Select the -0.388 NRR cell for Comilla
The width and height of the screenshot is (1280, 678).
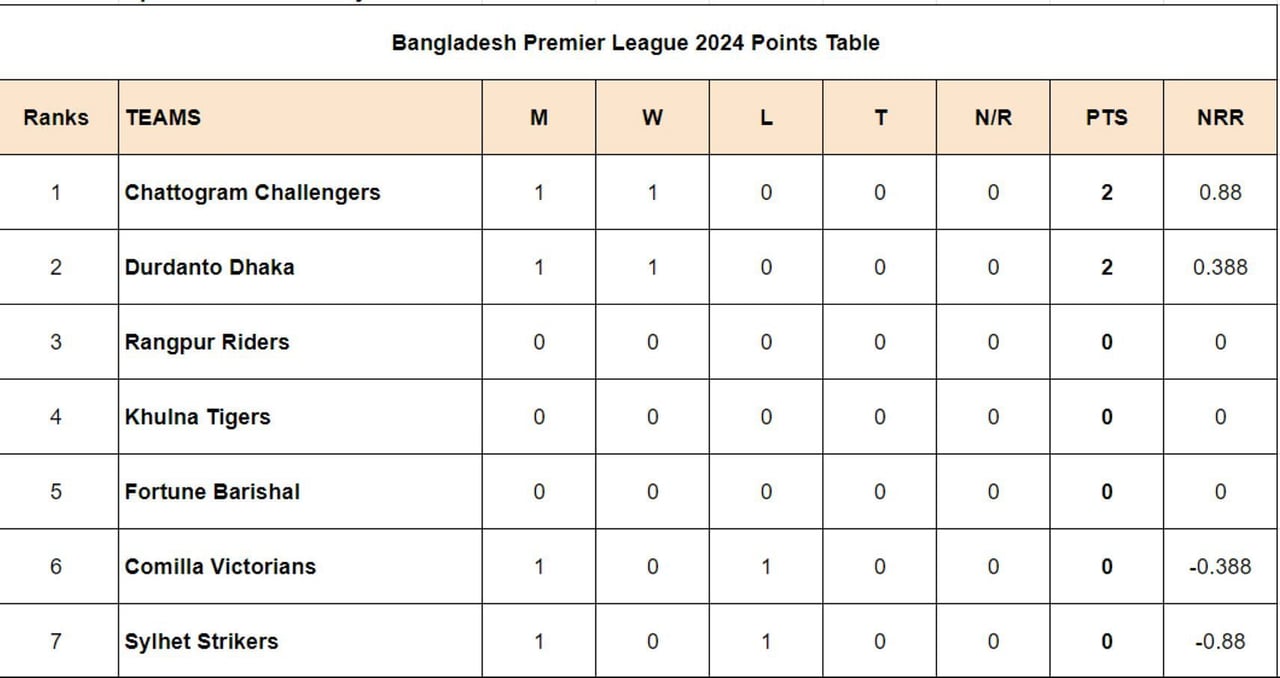click(x=1220, y=566)
